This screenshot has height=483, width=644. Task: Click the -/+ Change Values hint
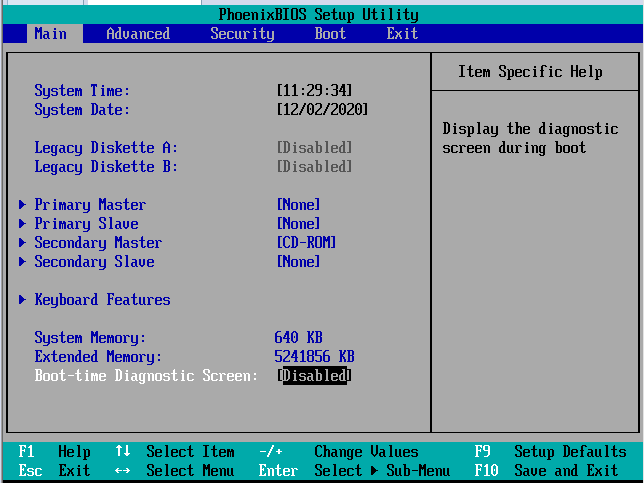[338, 451]
